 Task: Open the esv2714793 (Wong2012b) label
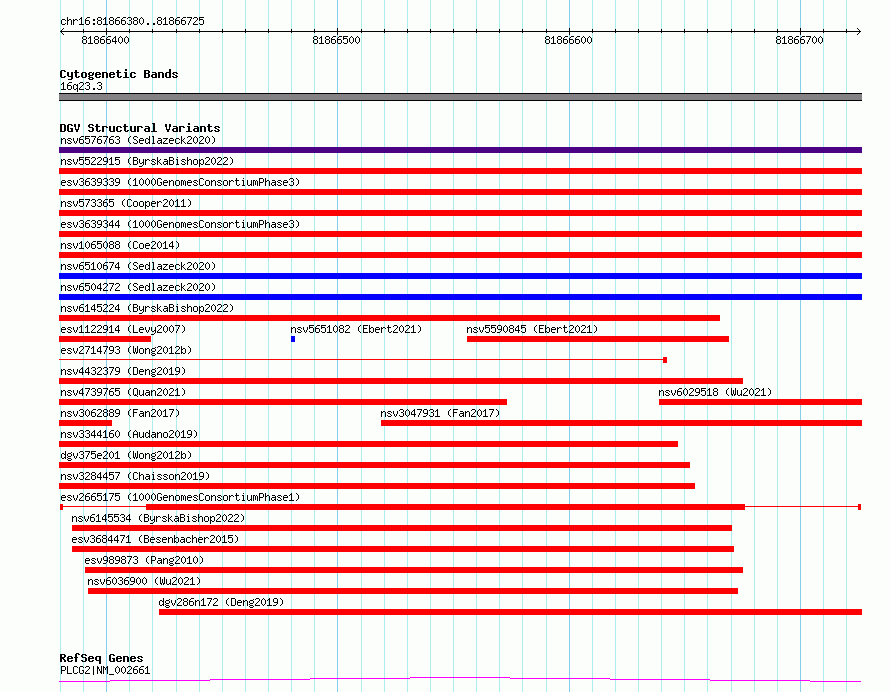click(x=126, y=350)
